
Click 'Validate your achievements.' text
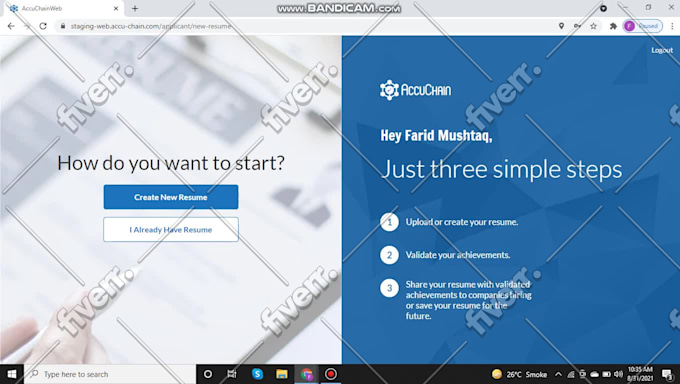pyautogui.click(x=458, y=255)
